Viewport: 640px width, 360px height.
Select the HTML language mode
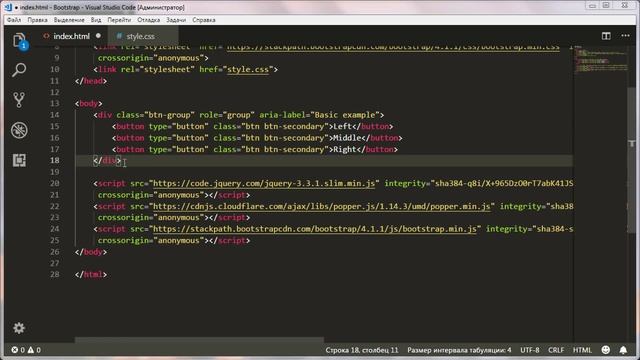[582, 350]
